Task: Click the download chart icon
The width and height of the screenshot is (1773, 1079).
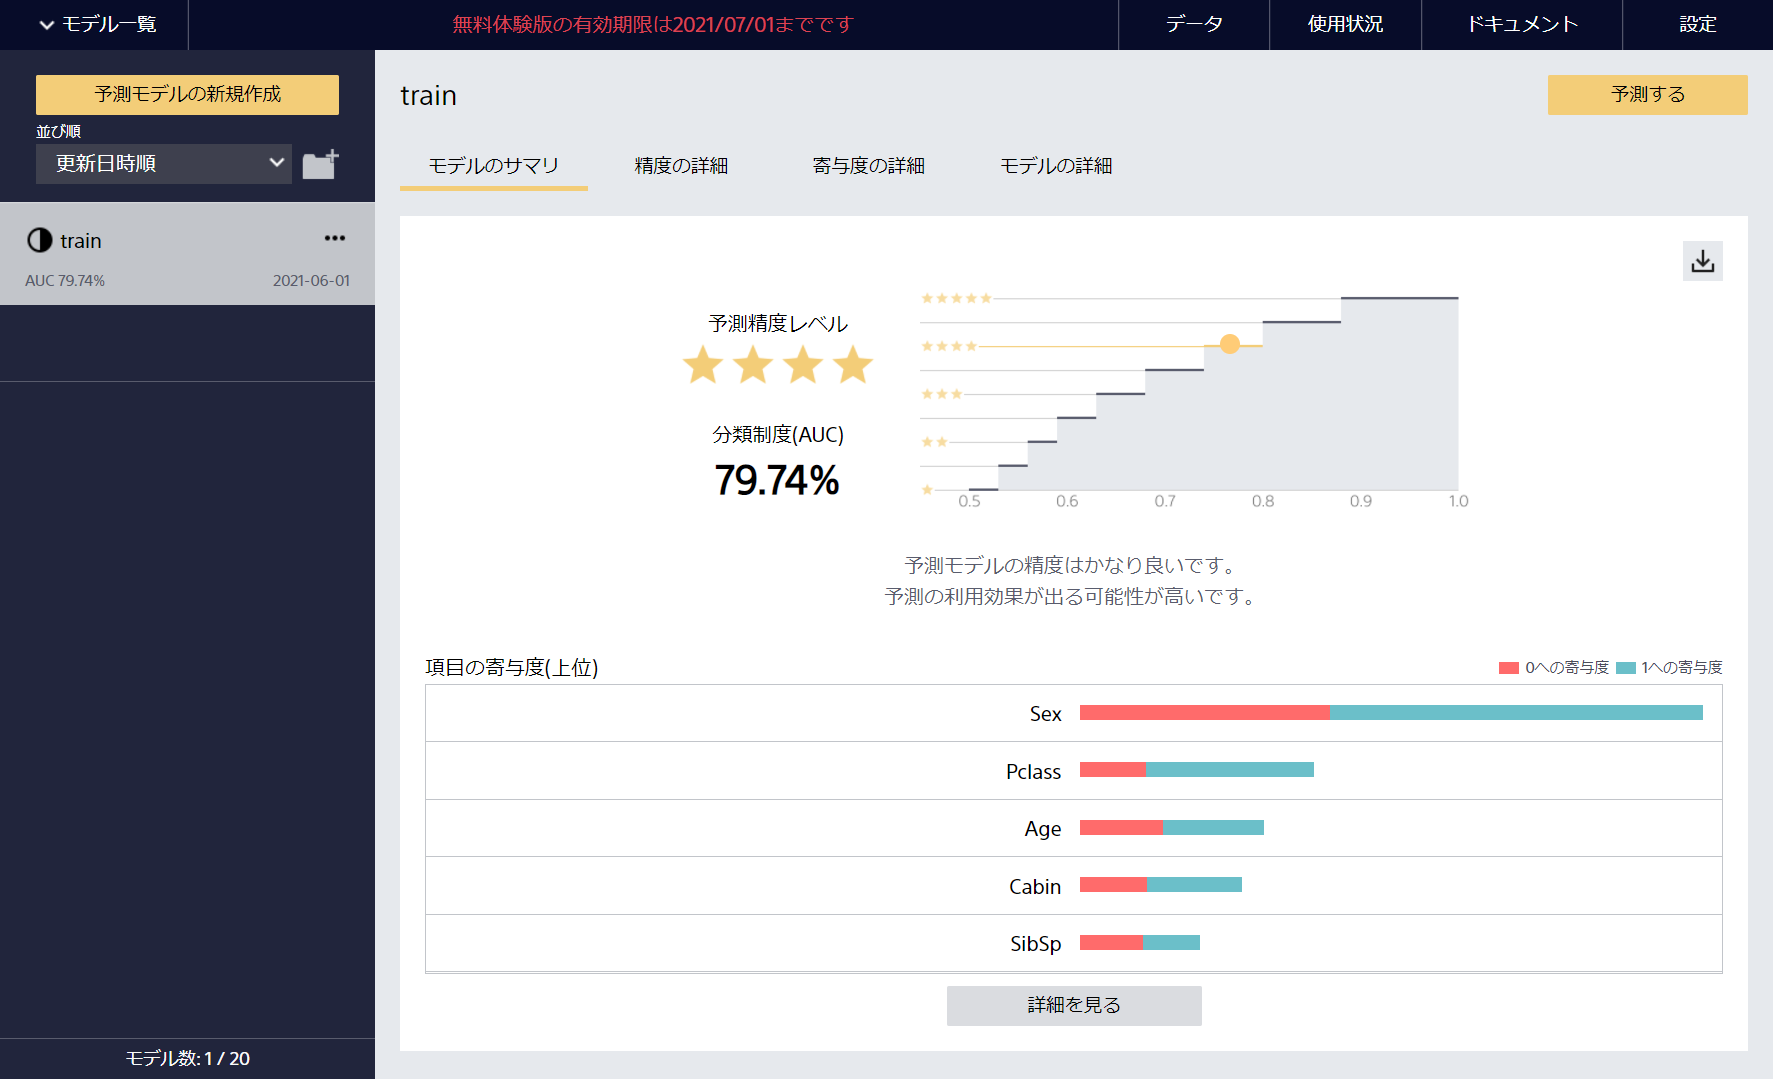Action: [x=1702, y=261]
